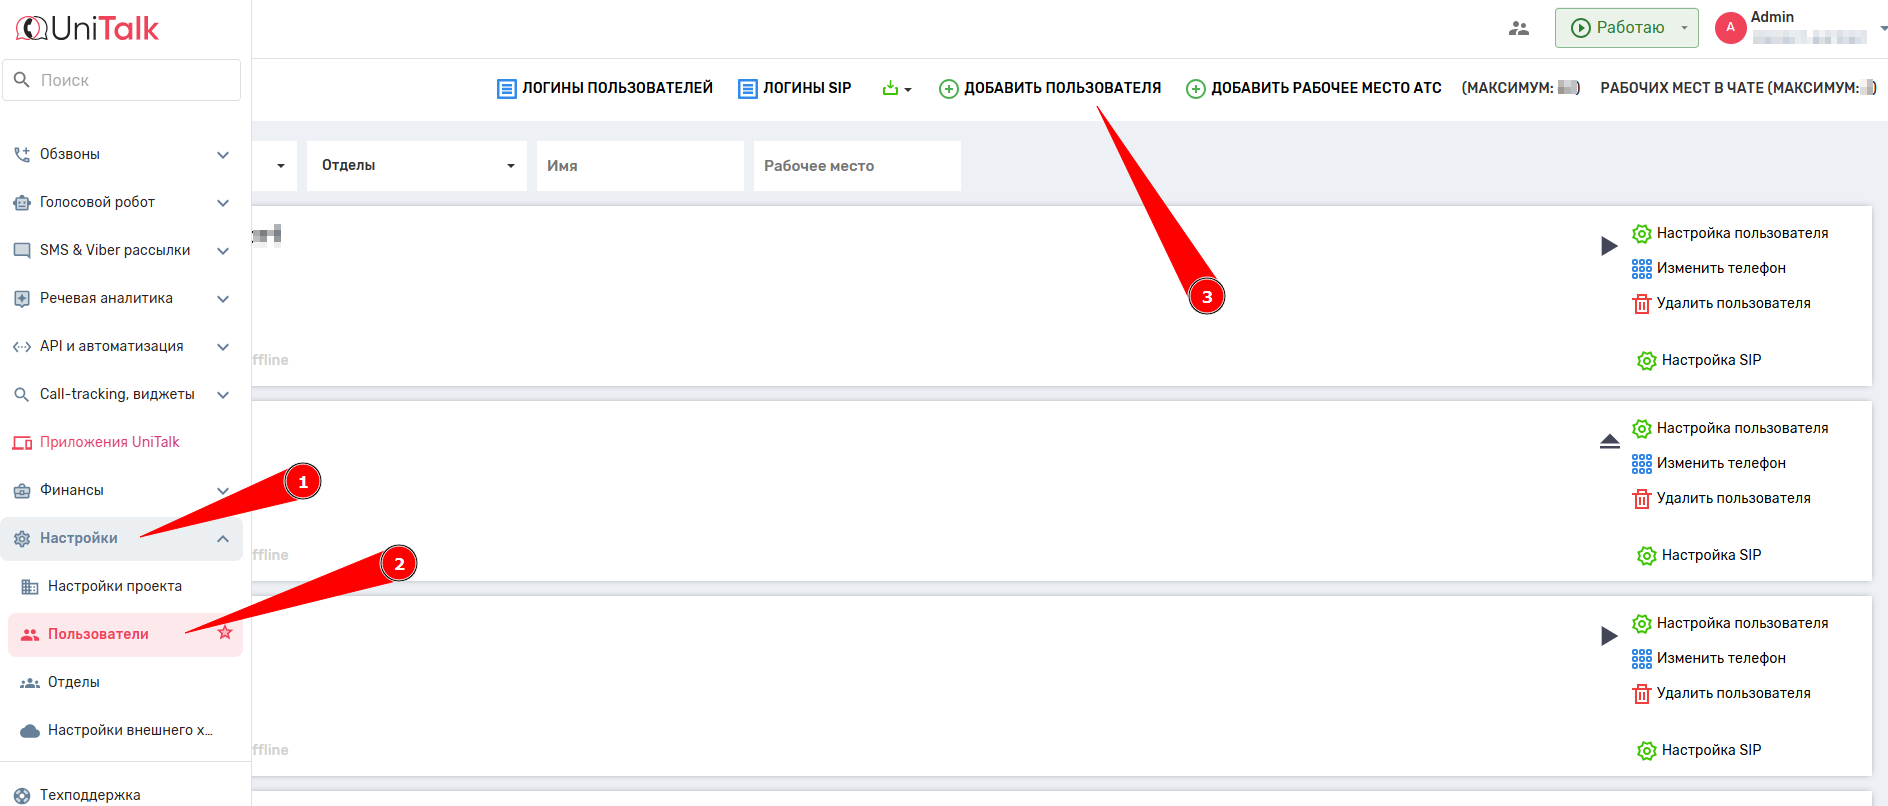The image size is (1888, 806).
Task: Click Добавить пользователя button
Action: point(1050,88)
